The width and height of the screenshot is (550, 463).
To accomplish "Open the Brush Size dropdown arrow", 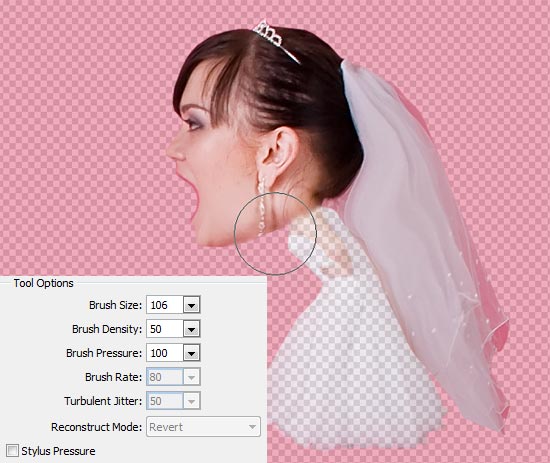I will tap(192, 305).
